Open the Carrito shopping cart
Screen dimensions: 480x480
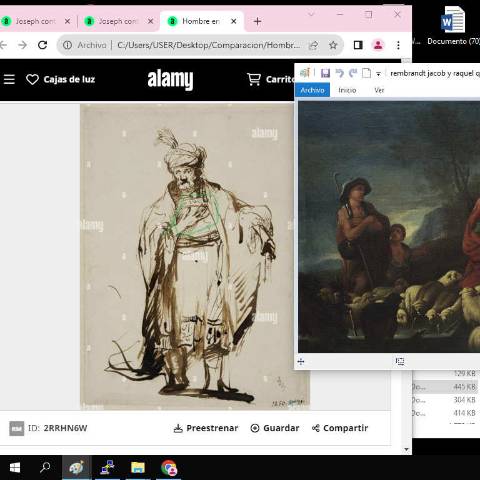(x=254, y=79)
